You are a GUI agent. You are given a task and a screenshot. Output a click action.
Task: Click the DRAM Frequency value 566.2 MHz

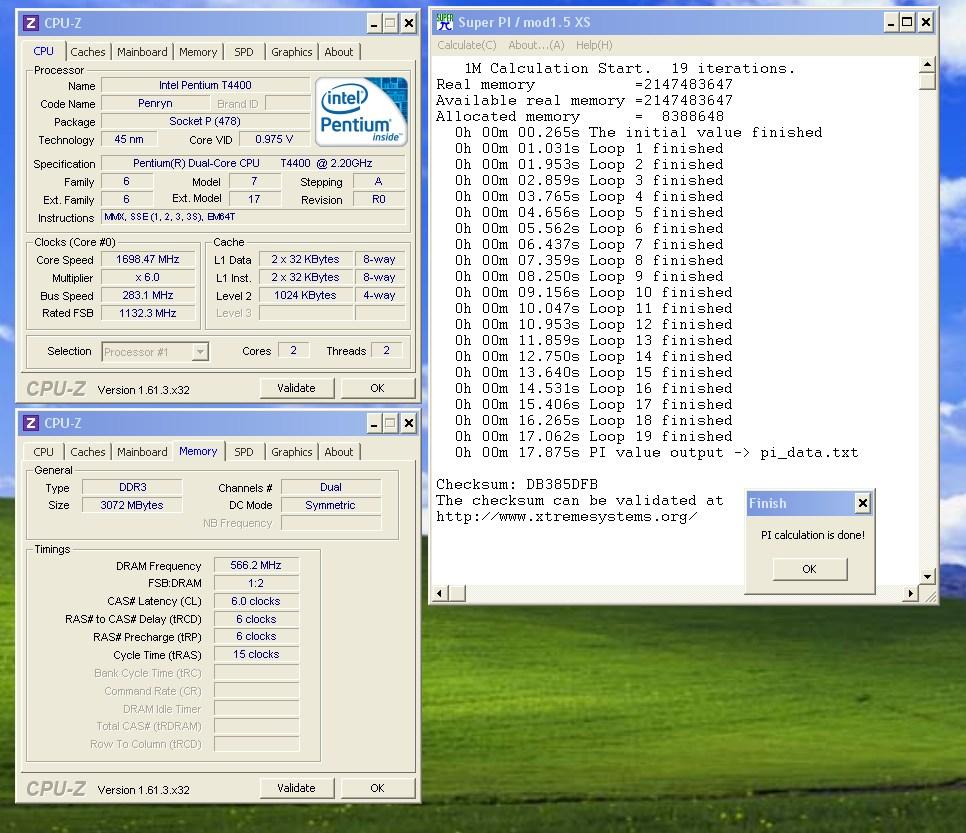coord(256,565)
